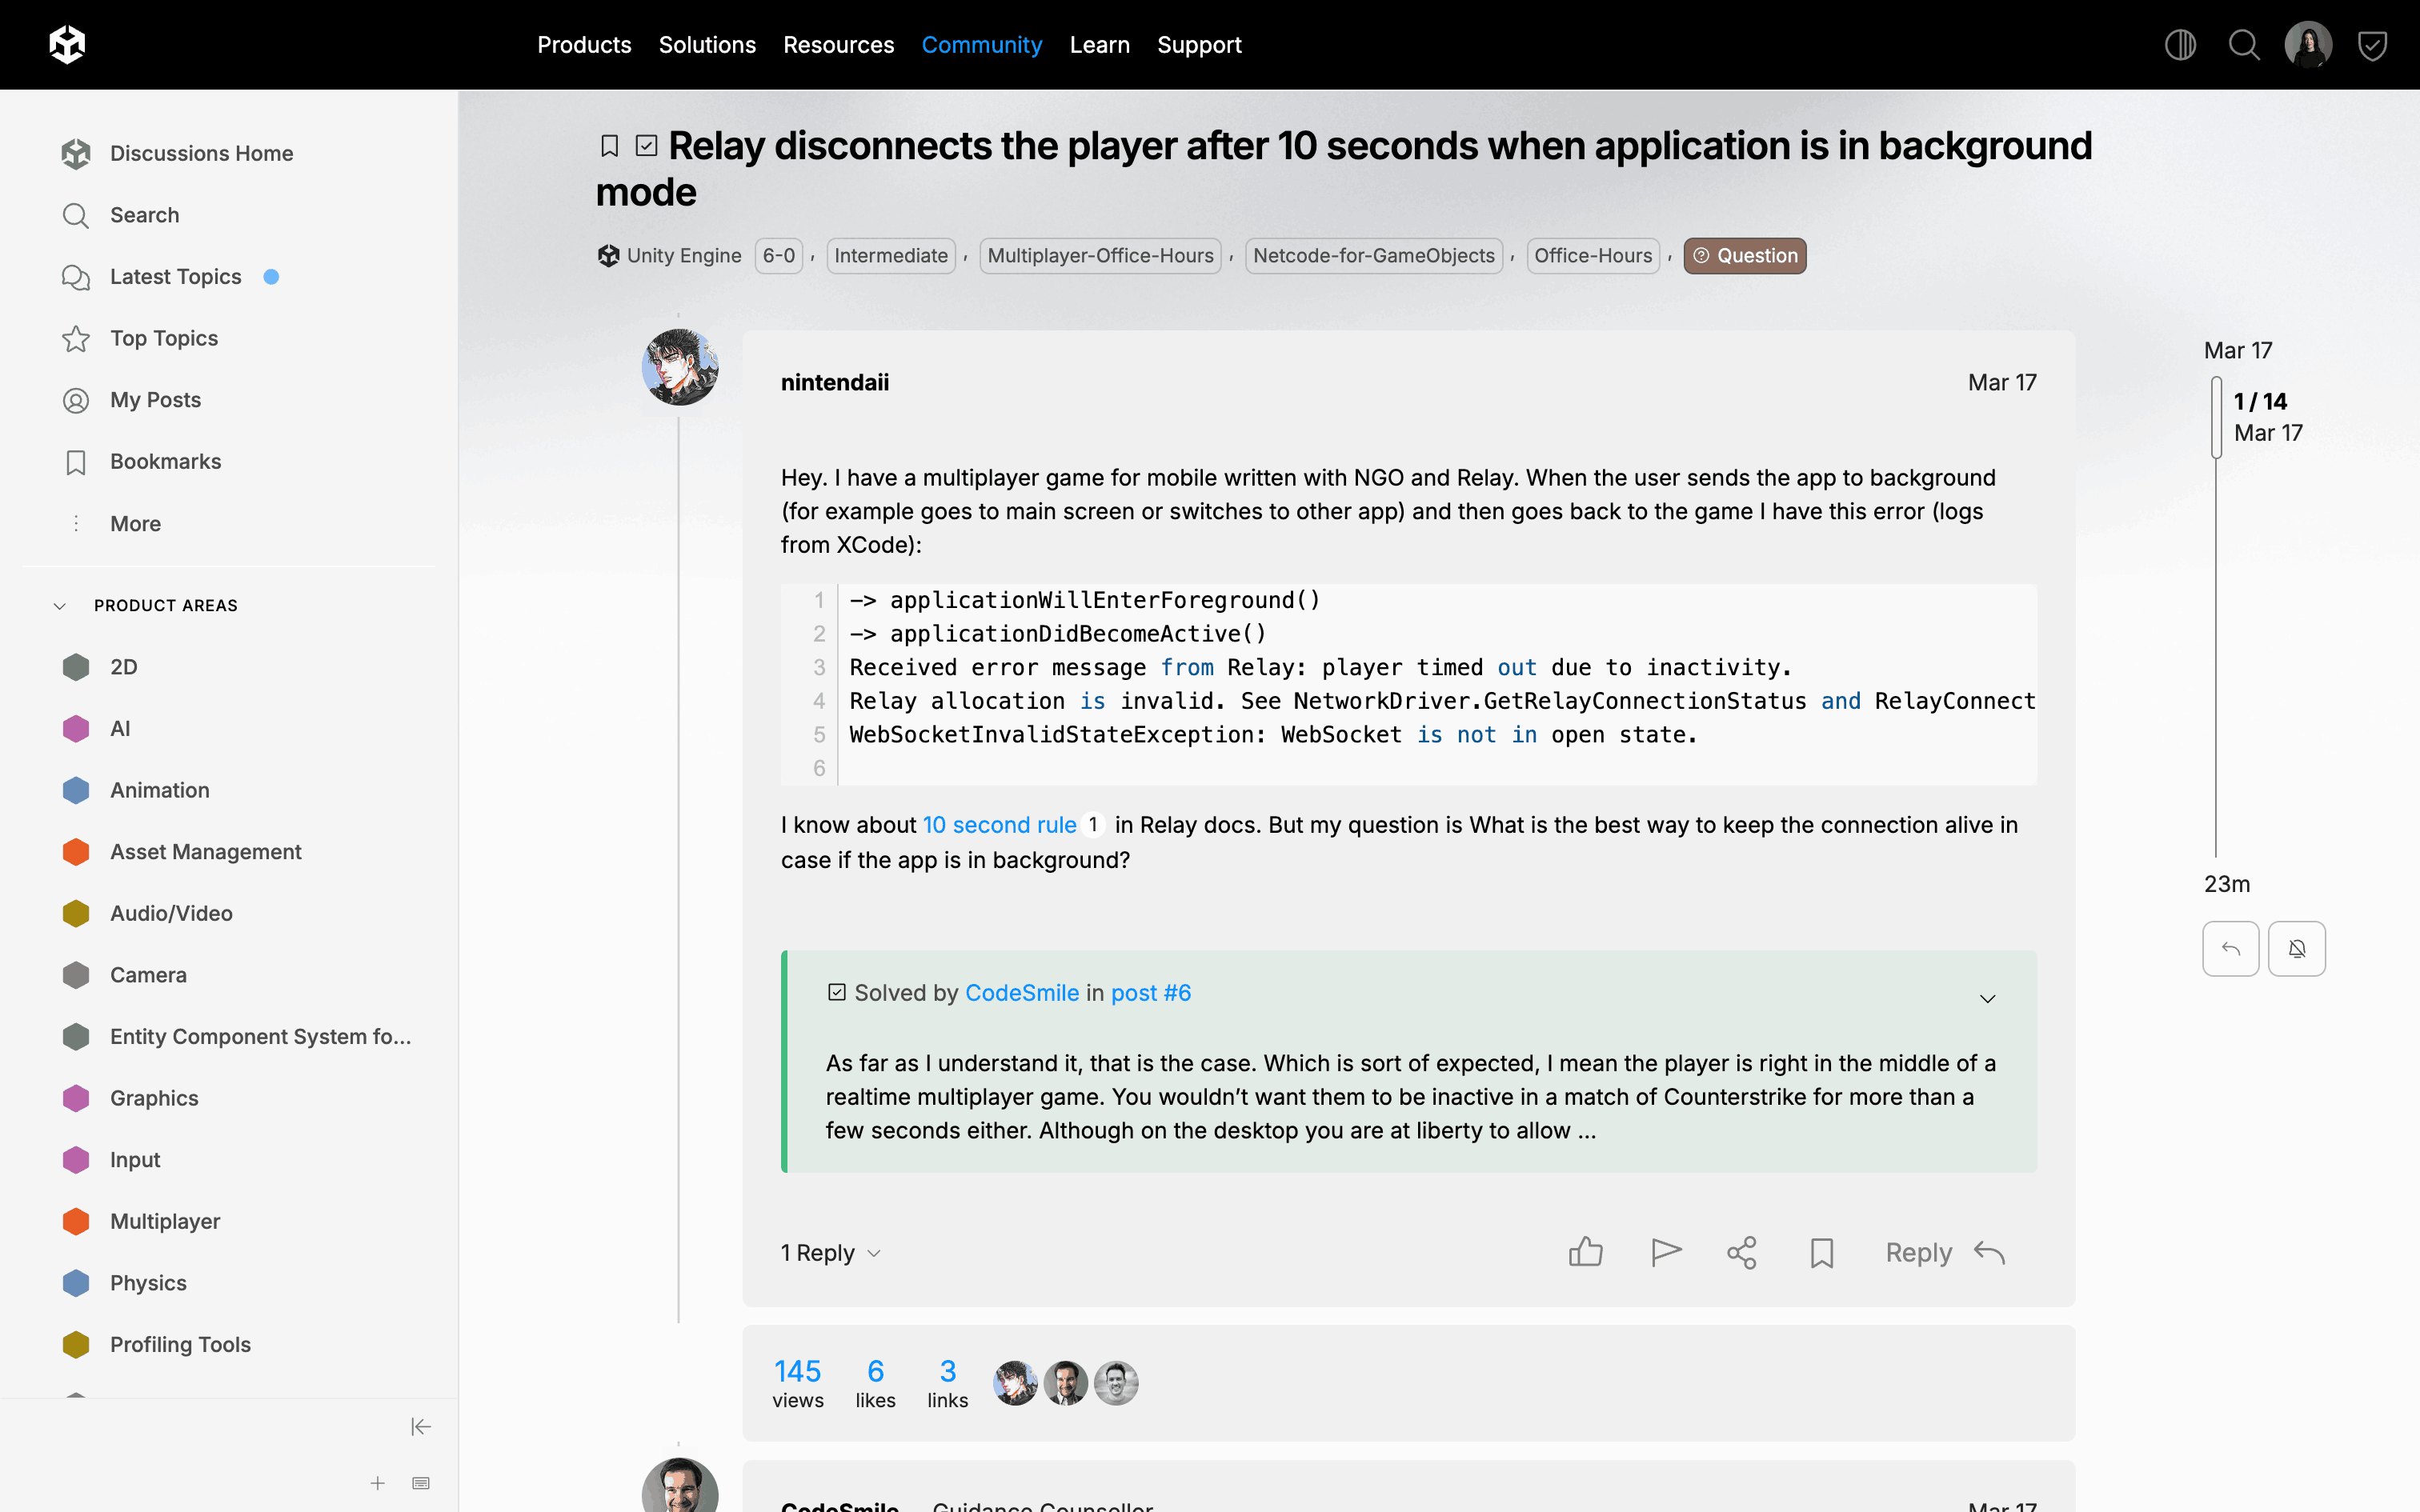
Task: Open nintendaii's avatar profile picture
Action: coord(680,367)
